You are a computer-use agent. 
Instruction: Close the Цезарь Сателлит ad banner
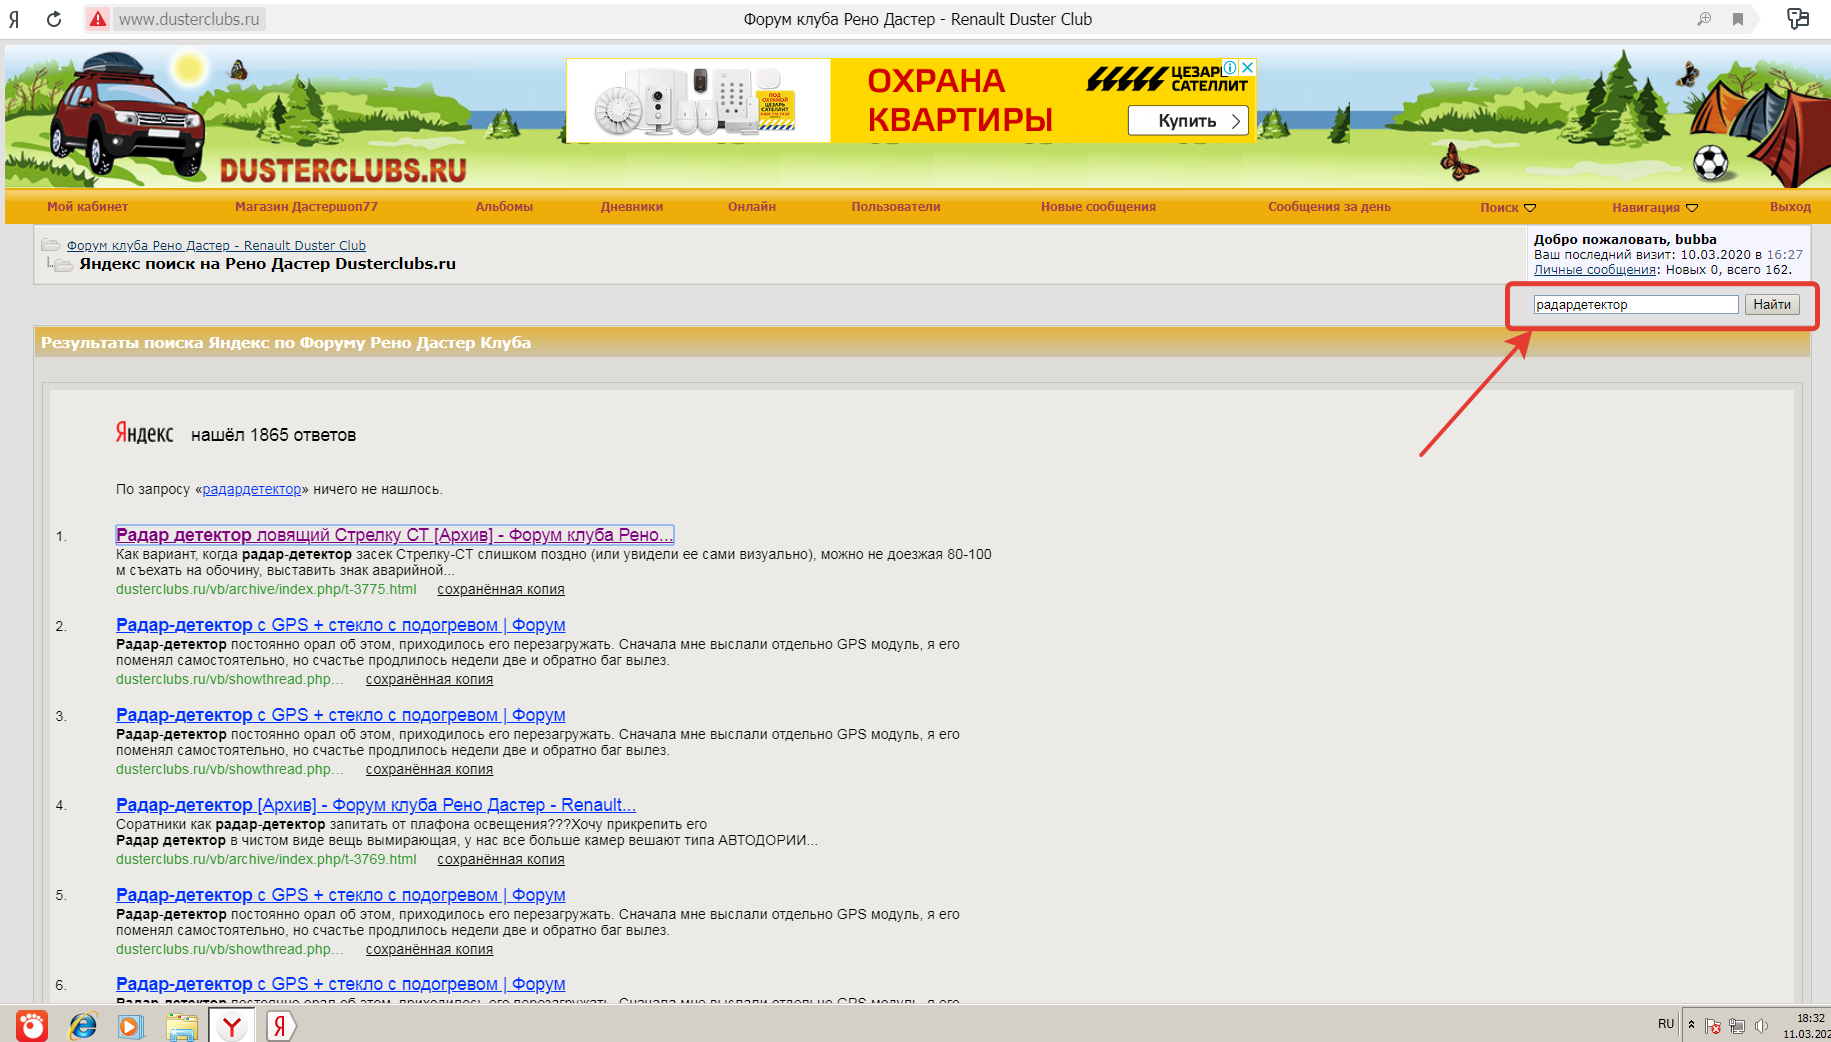tap(1247, 67)
